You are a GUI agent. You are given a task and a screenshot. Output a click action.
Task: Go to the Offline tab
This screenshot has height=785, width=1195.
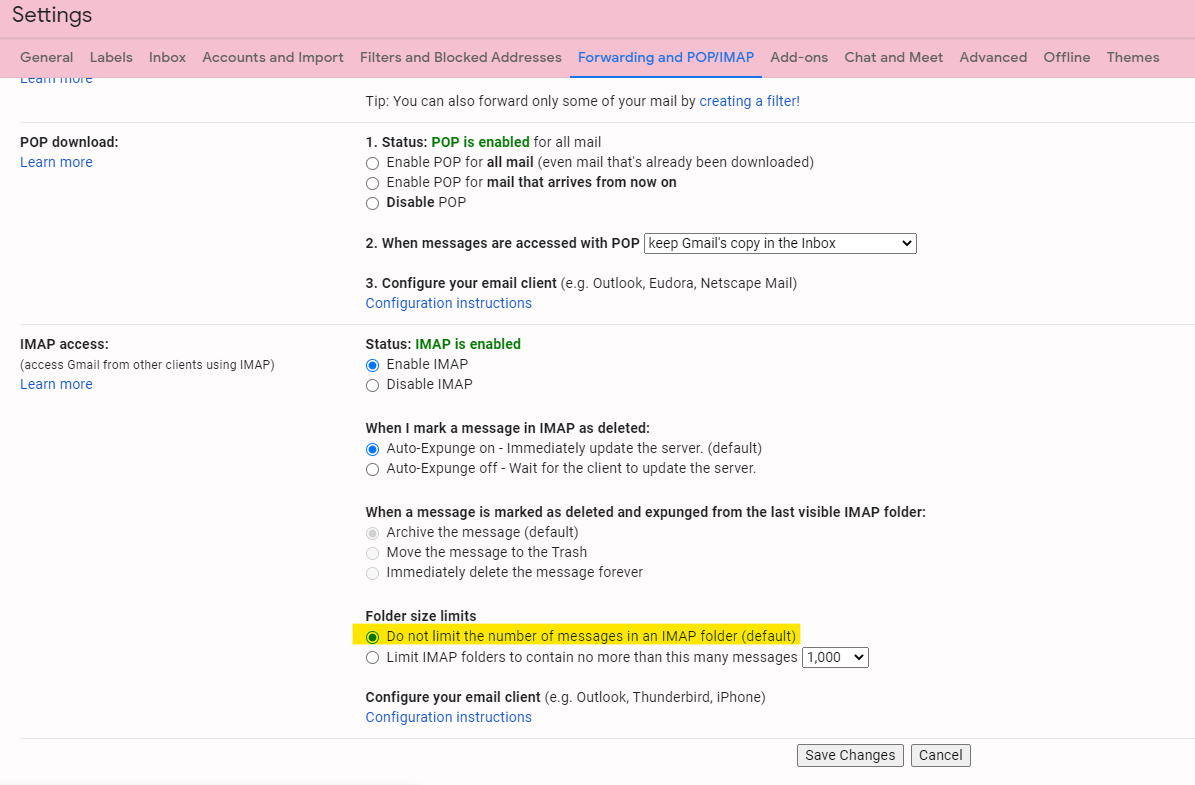point(1067,57)
